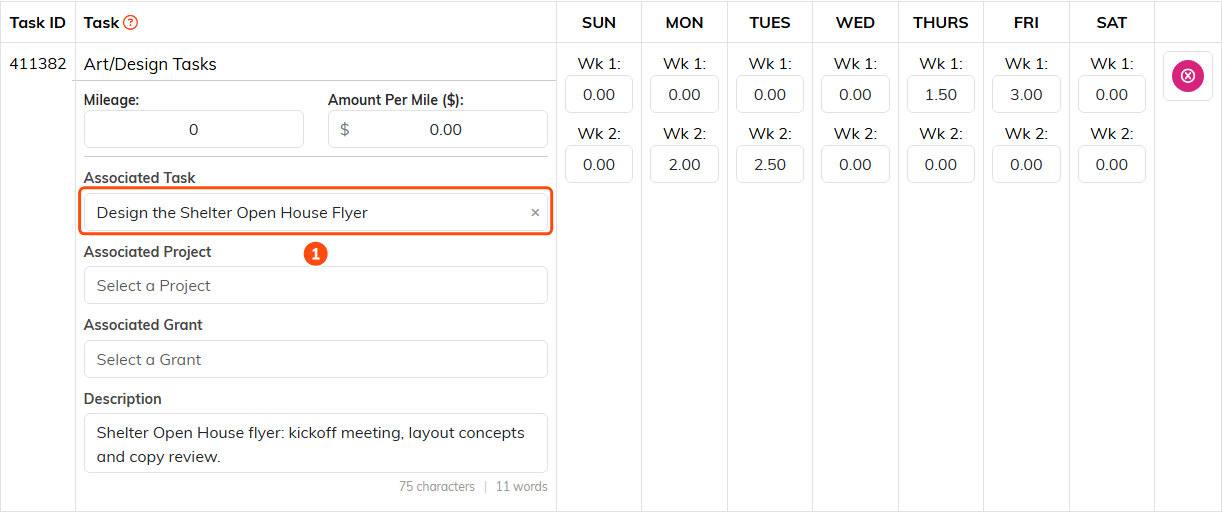The height and width of the screenshot is (513, 1222).
Task: Click Thursday Wk 1 field showing 1.50
Action: point(941,94)
